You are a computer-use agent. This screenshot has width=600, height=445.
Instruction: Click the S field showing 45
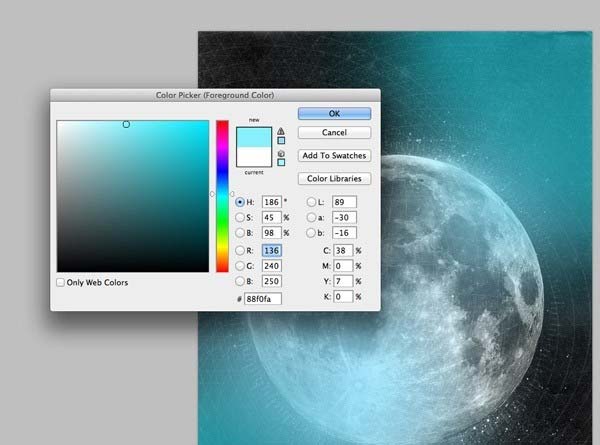pyautogui.click(x=271, y=217)
